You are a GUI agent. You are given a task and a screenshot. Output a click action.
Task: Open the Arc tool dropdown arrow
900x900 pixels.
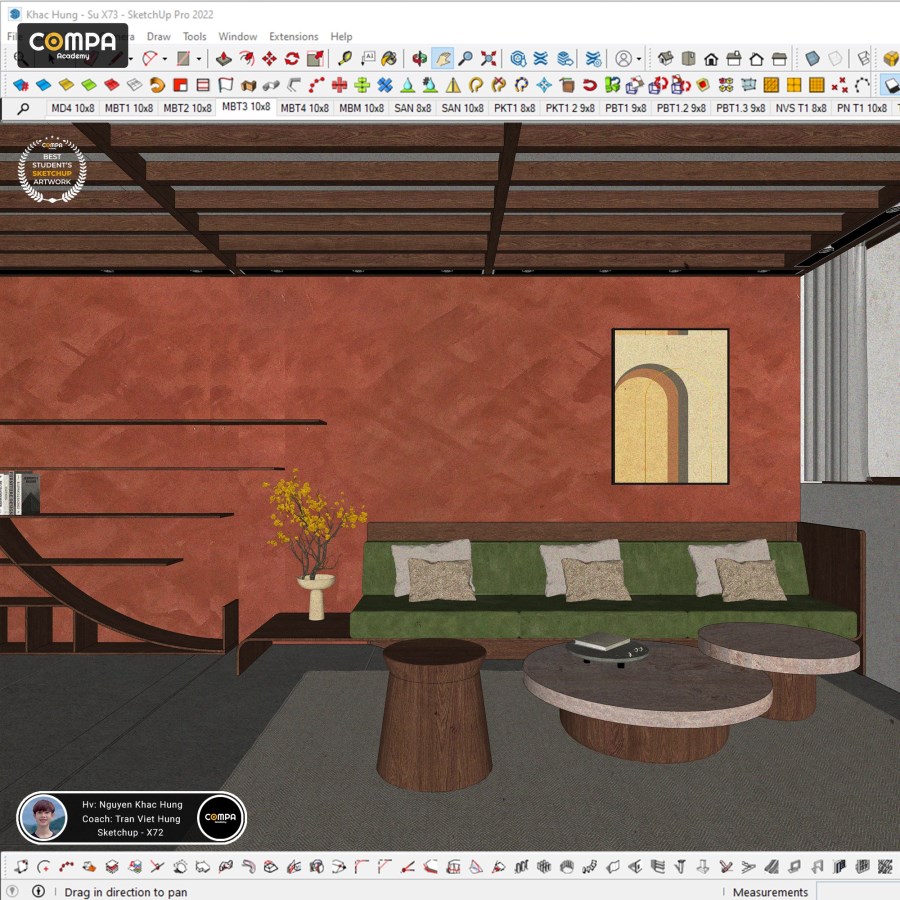tap(165, 59)
